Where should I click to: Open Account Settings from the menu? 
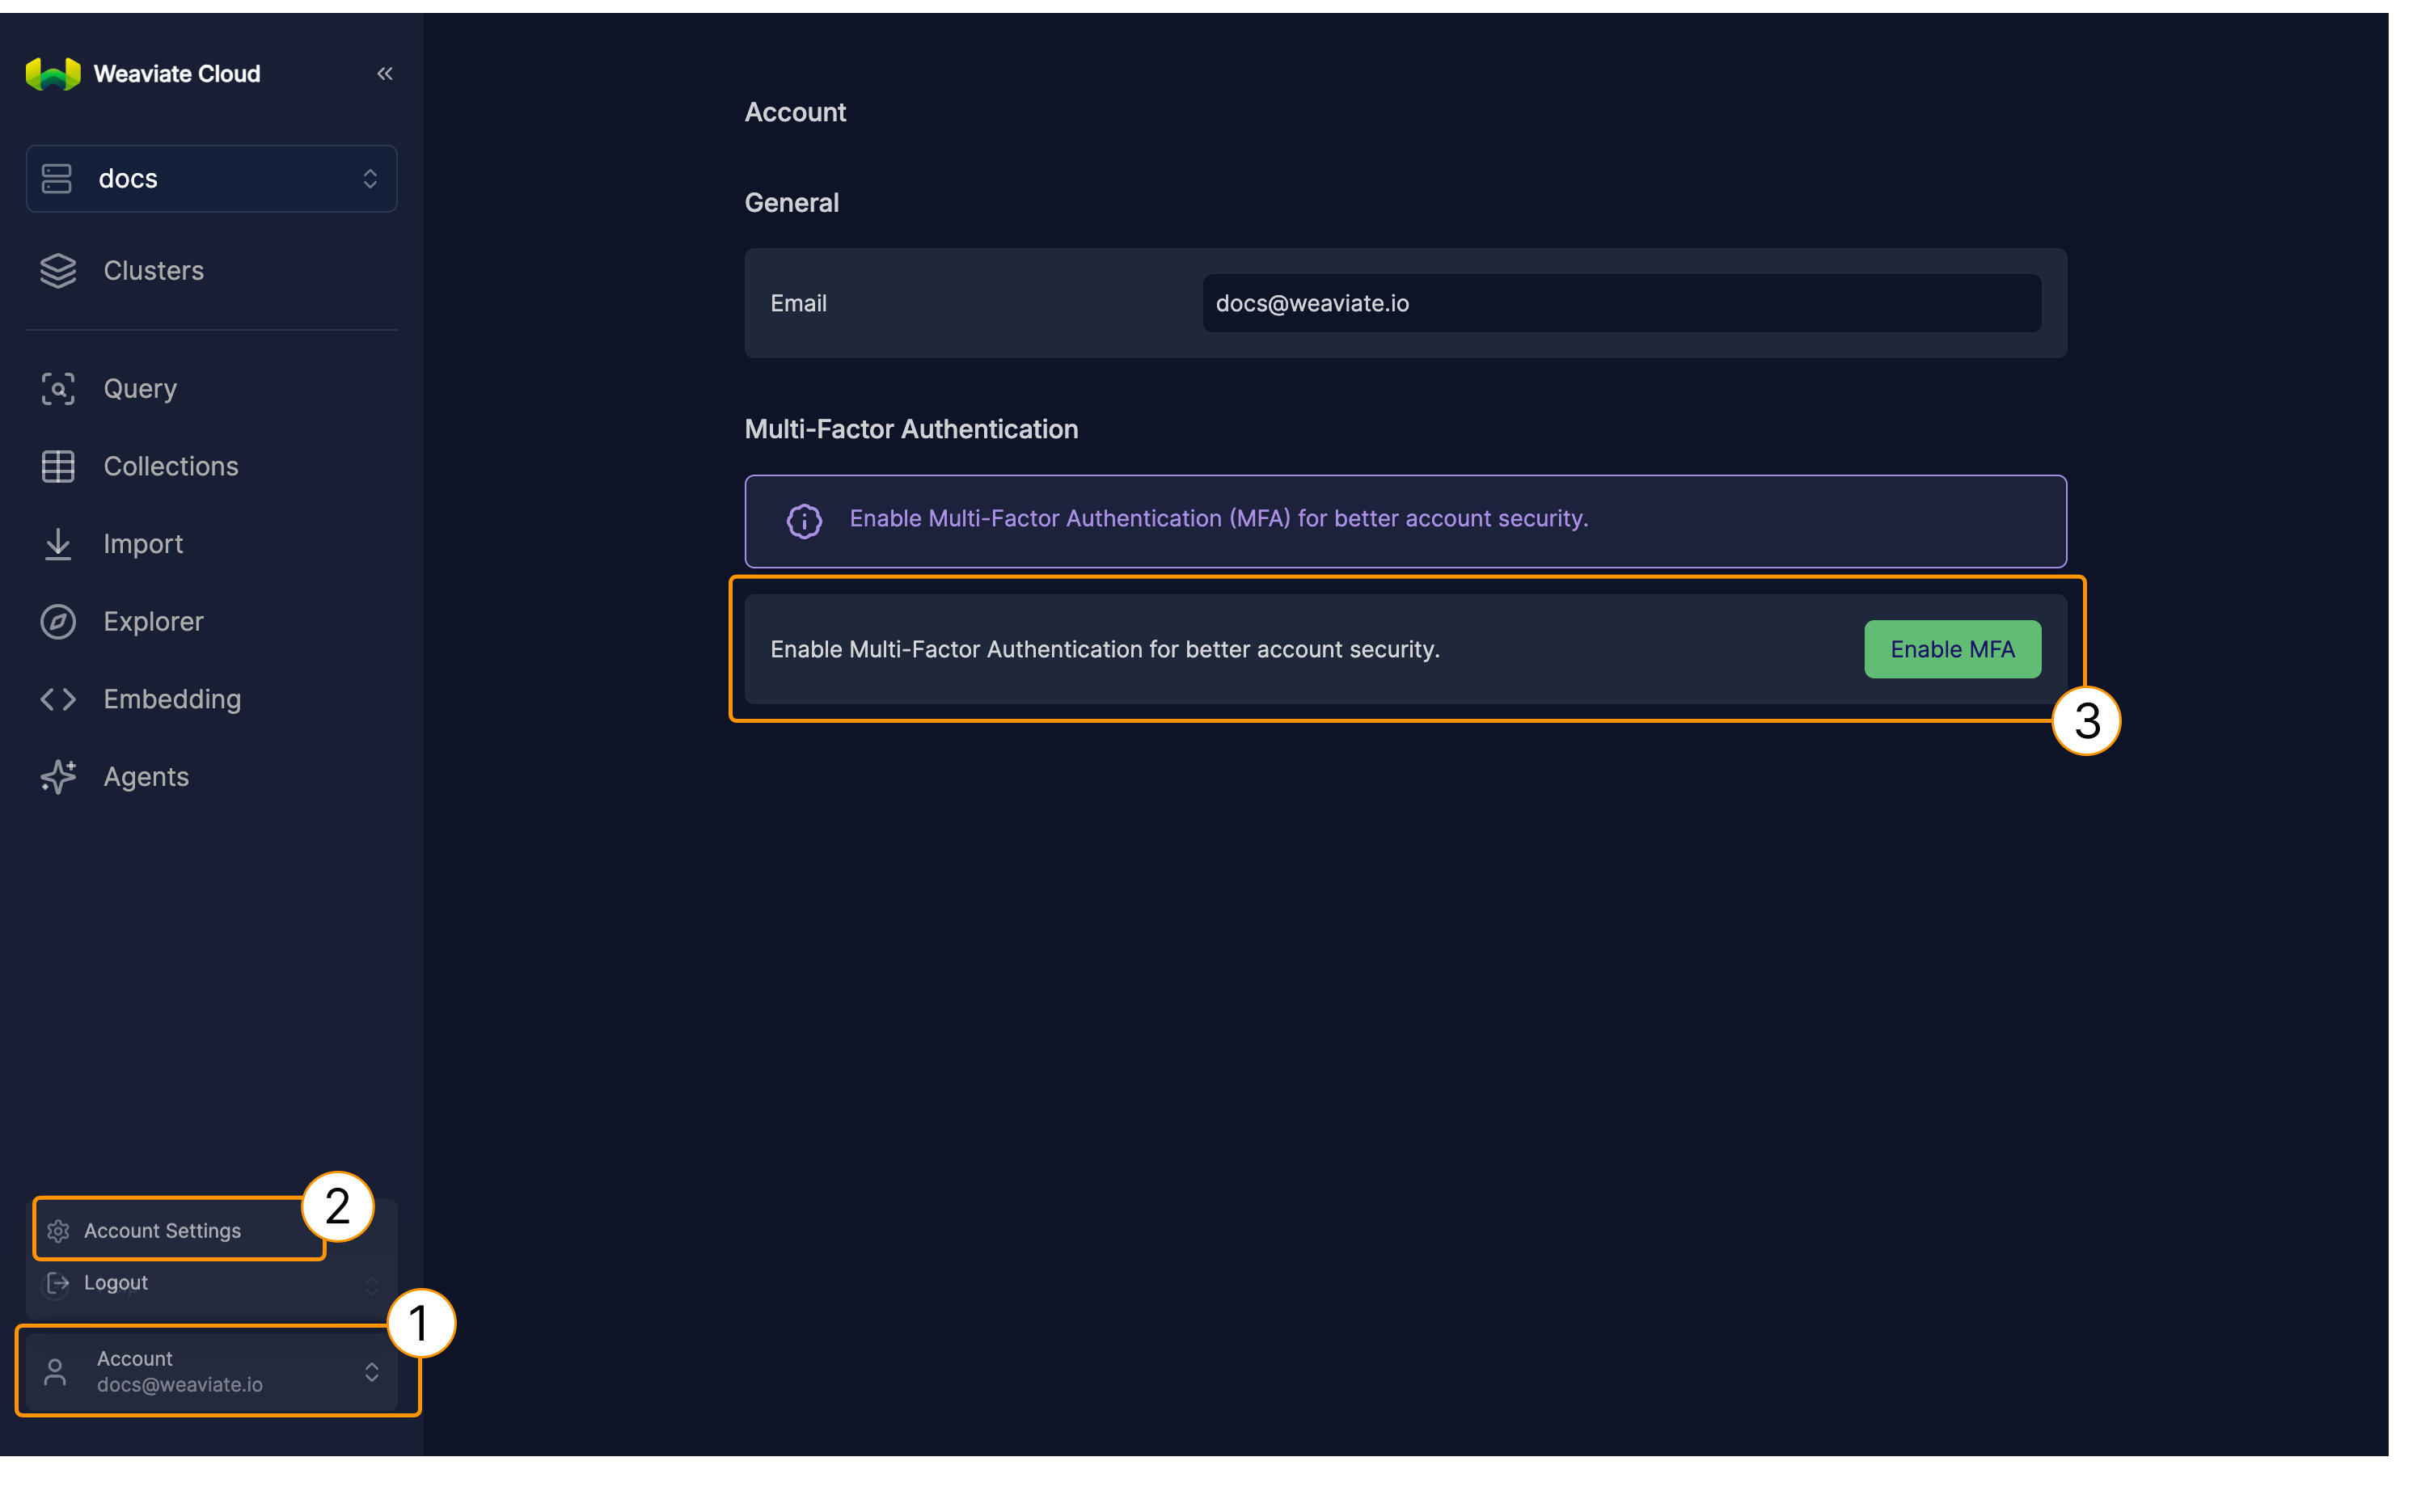click(162, 1231)
